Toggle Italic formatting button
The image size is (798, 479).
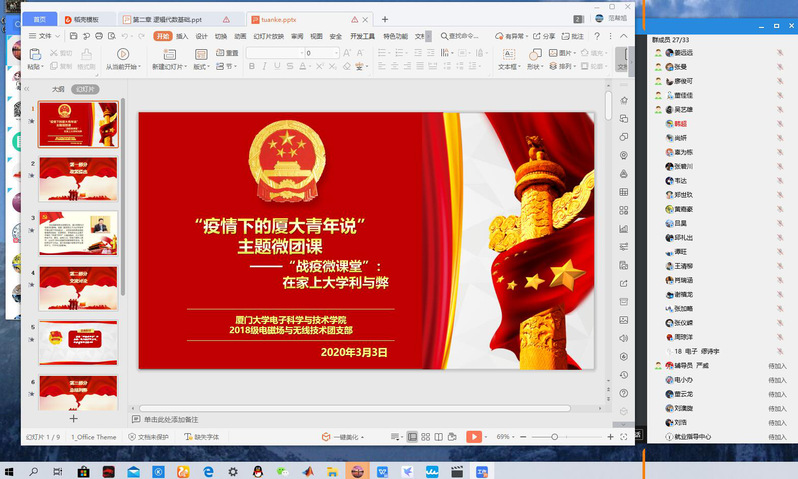(263, 67)
